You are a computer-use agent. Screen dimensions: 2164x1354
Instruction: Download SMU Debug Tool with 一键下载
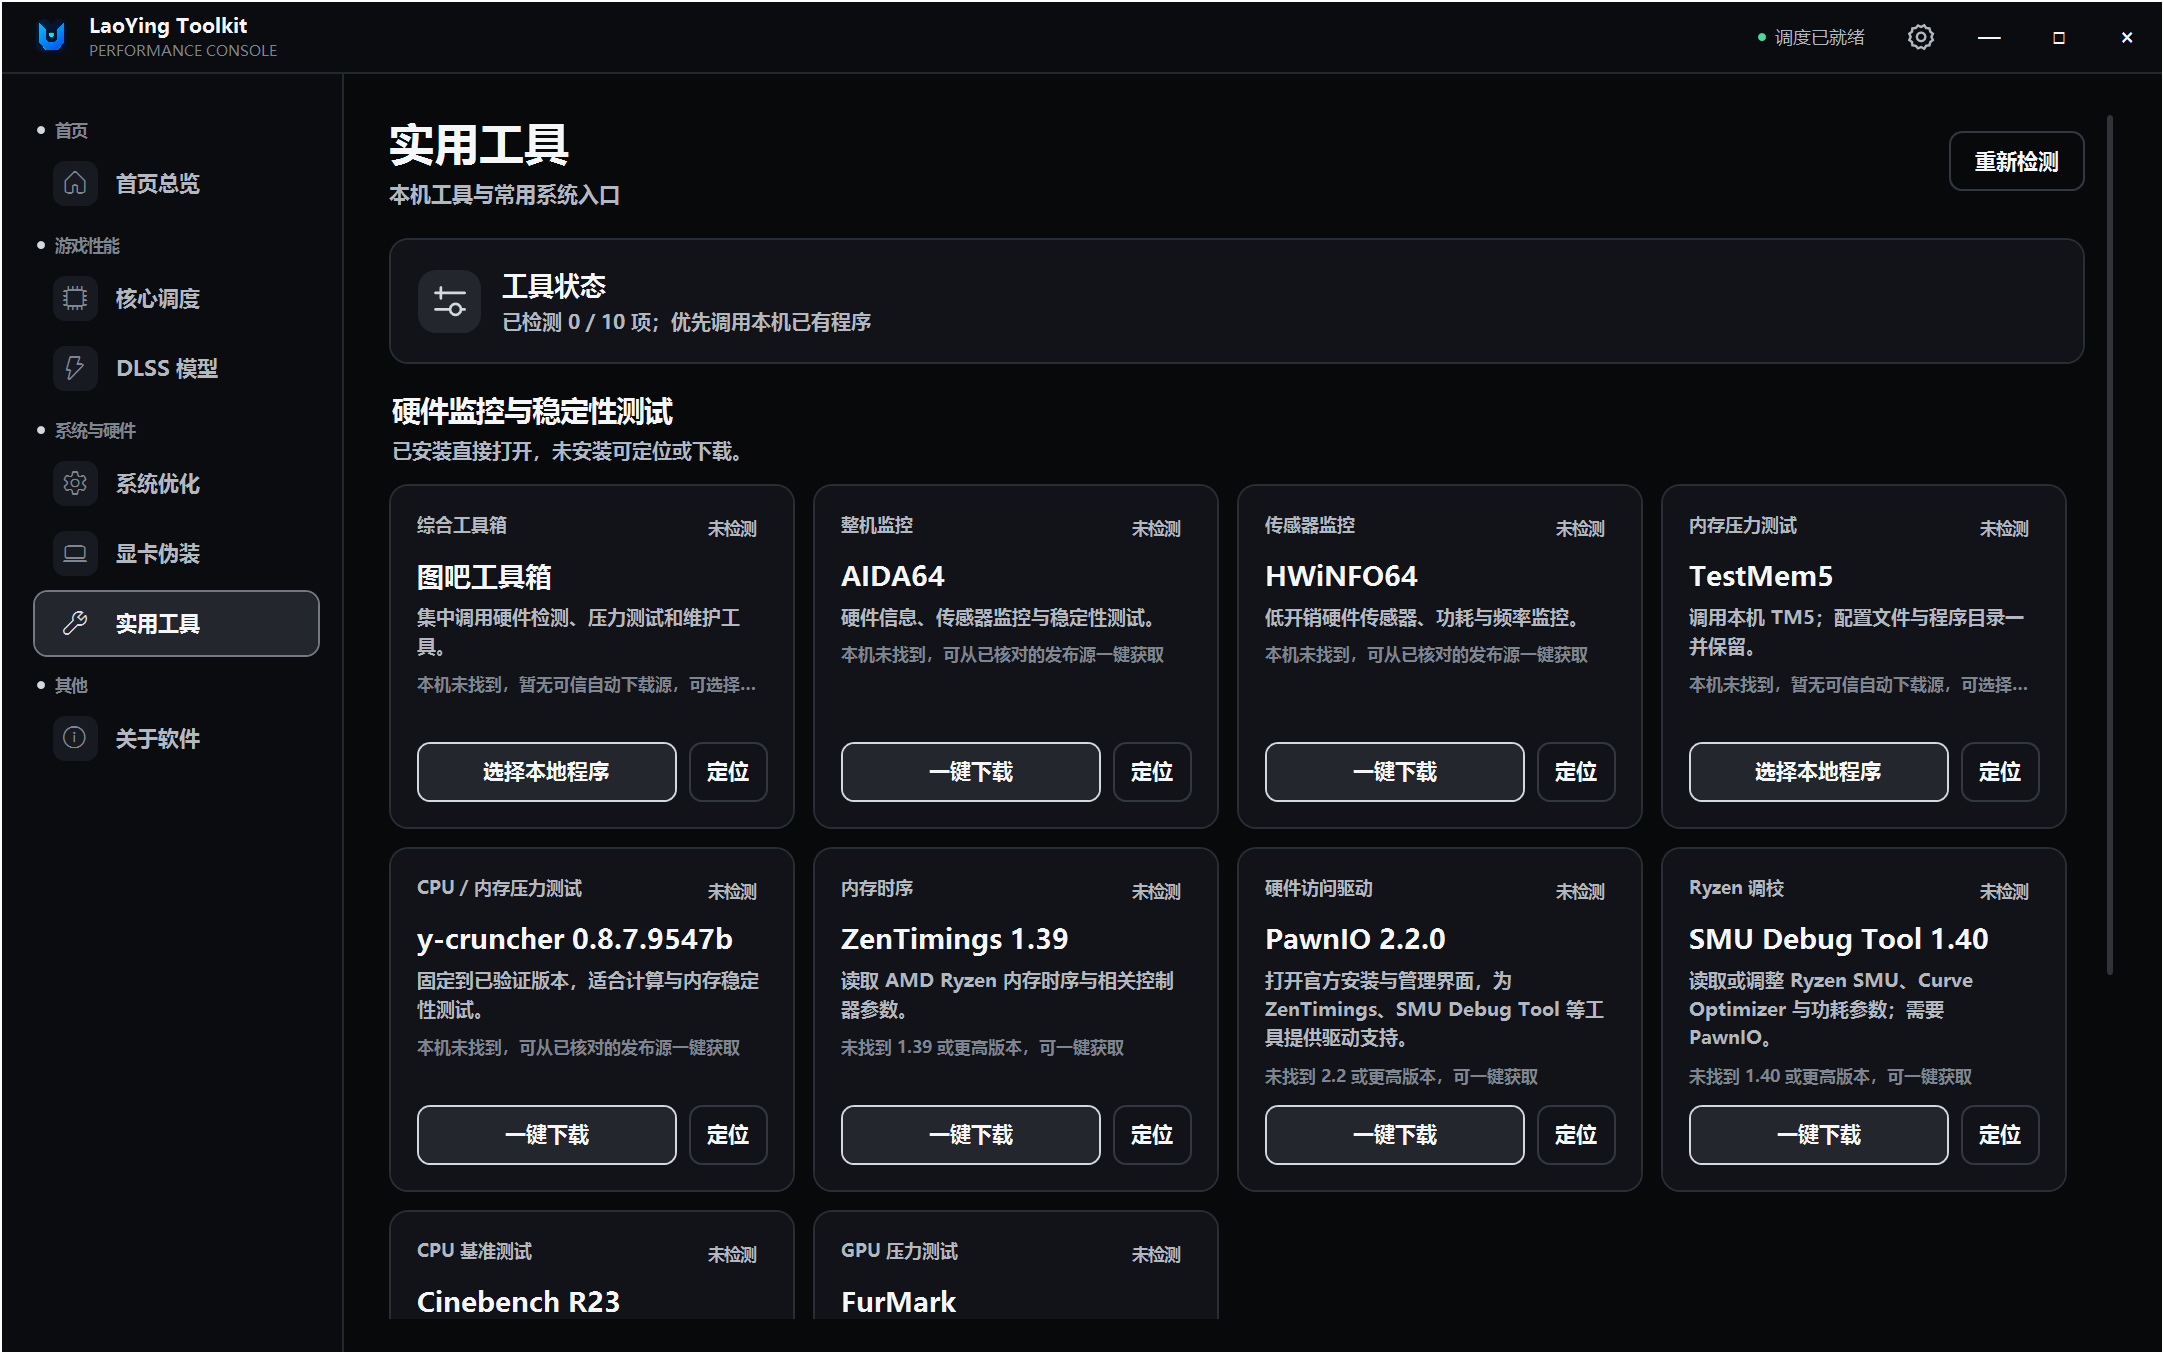(x=1818, y=1135)
